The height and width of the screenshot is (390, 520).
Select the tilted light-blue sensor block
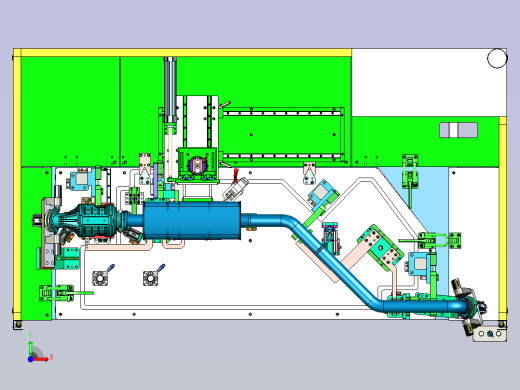[323, 195]
